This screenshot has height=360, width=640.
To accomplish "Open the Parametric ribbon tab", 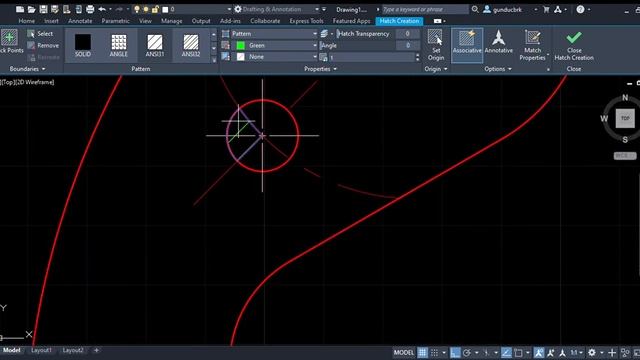I will click(116, 21).
